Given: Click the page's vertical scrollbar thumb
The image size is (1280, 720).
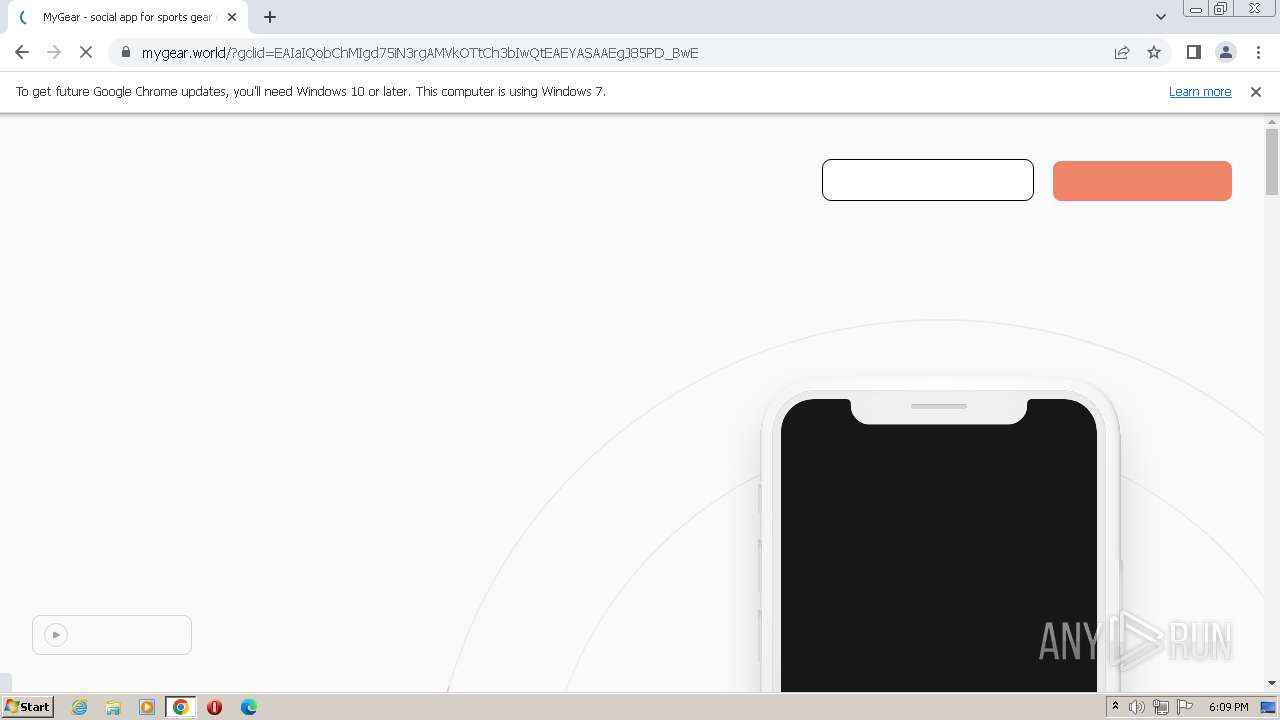Looking at the screenshot, I should tap(1272, 162).
